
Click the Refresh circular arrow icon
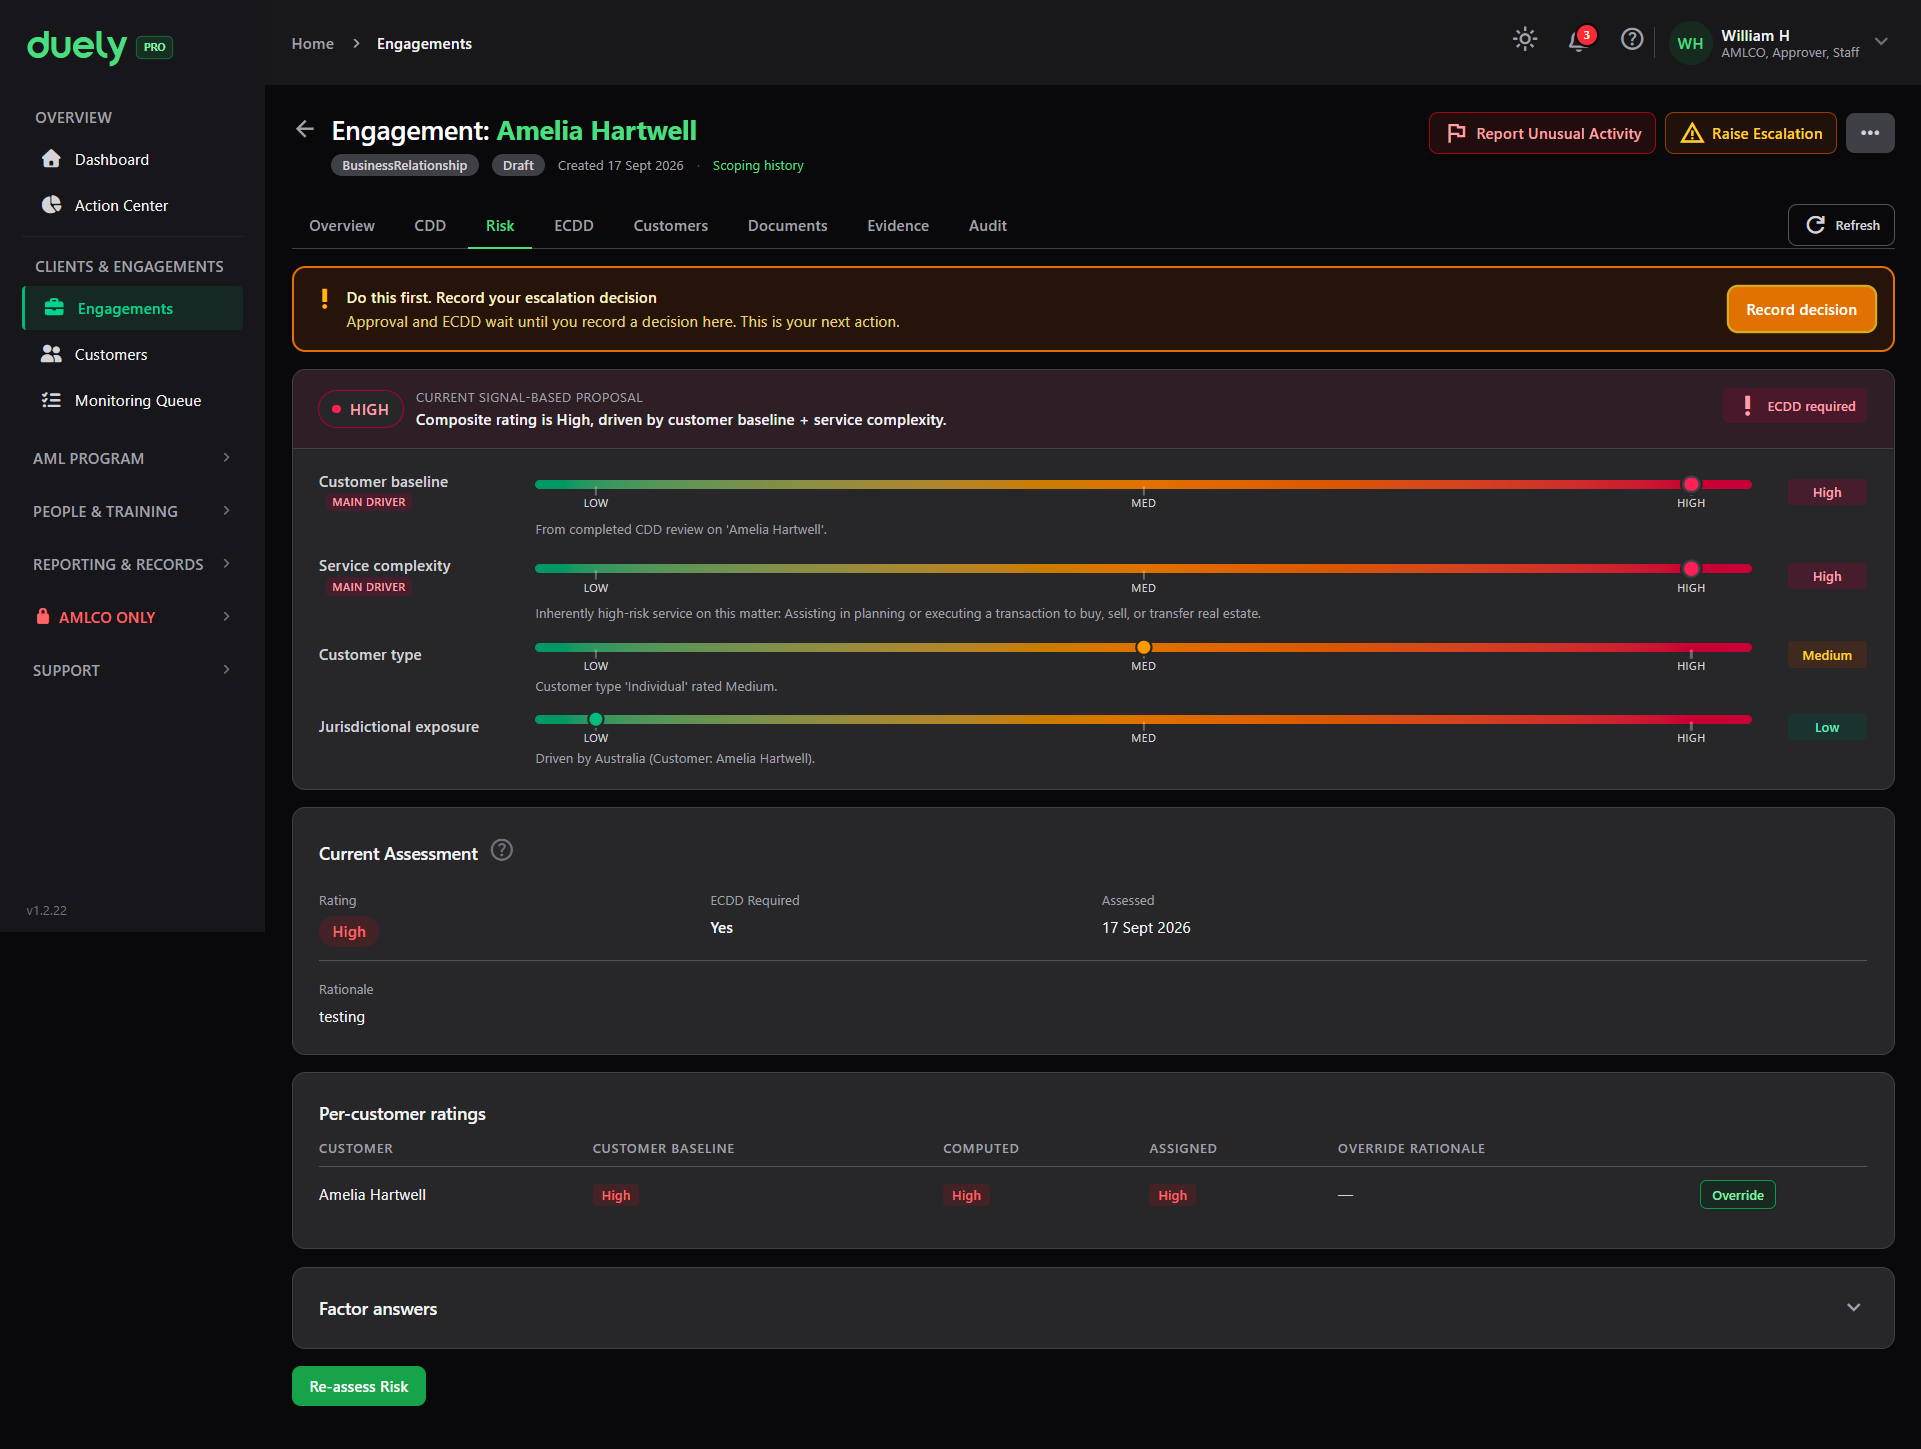pos(1815,225)
